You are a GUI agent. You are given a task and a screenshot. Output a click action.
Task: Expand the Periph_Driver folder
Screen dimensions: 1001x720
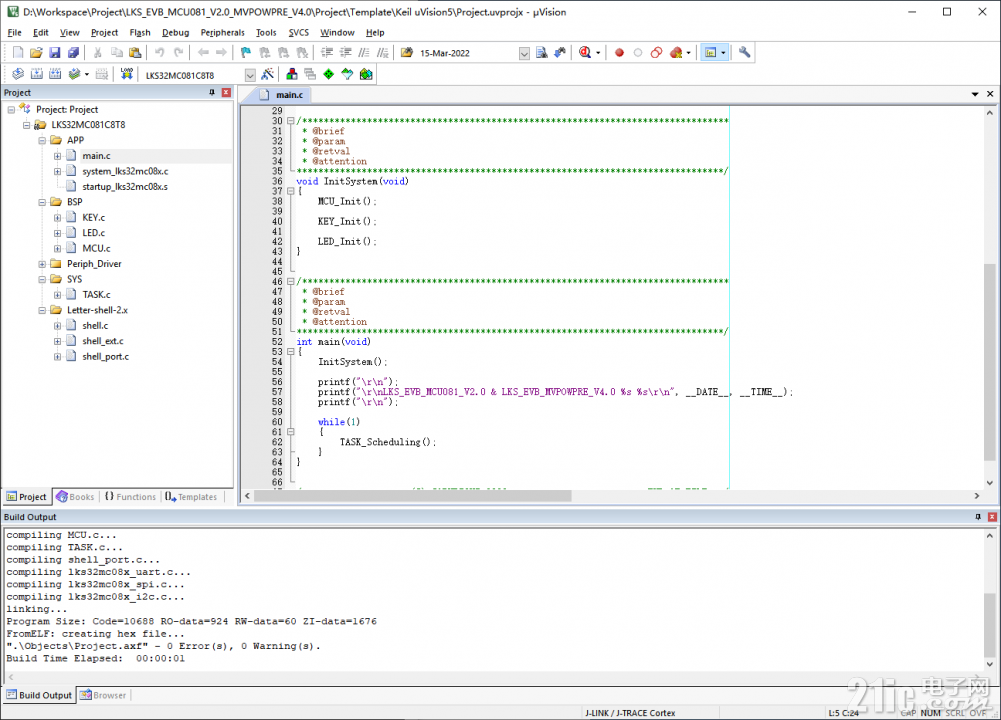pos(42,264)
